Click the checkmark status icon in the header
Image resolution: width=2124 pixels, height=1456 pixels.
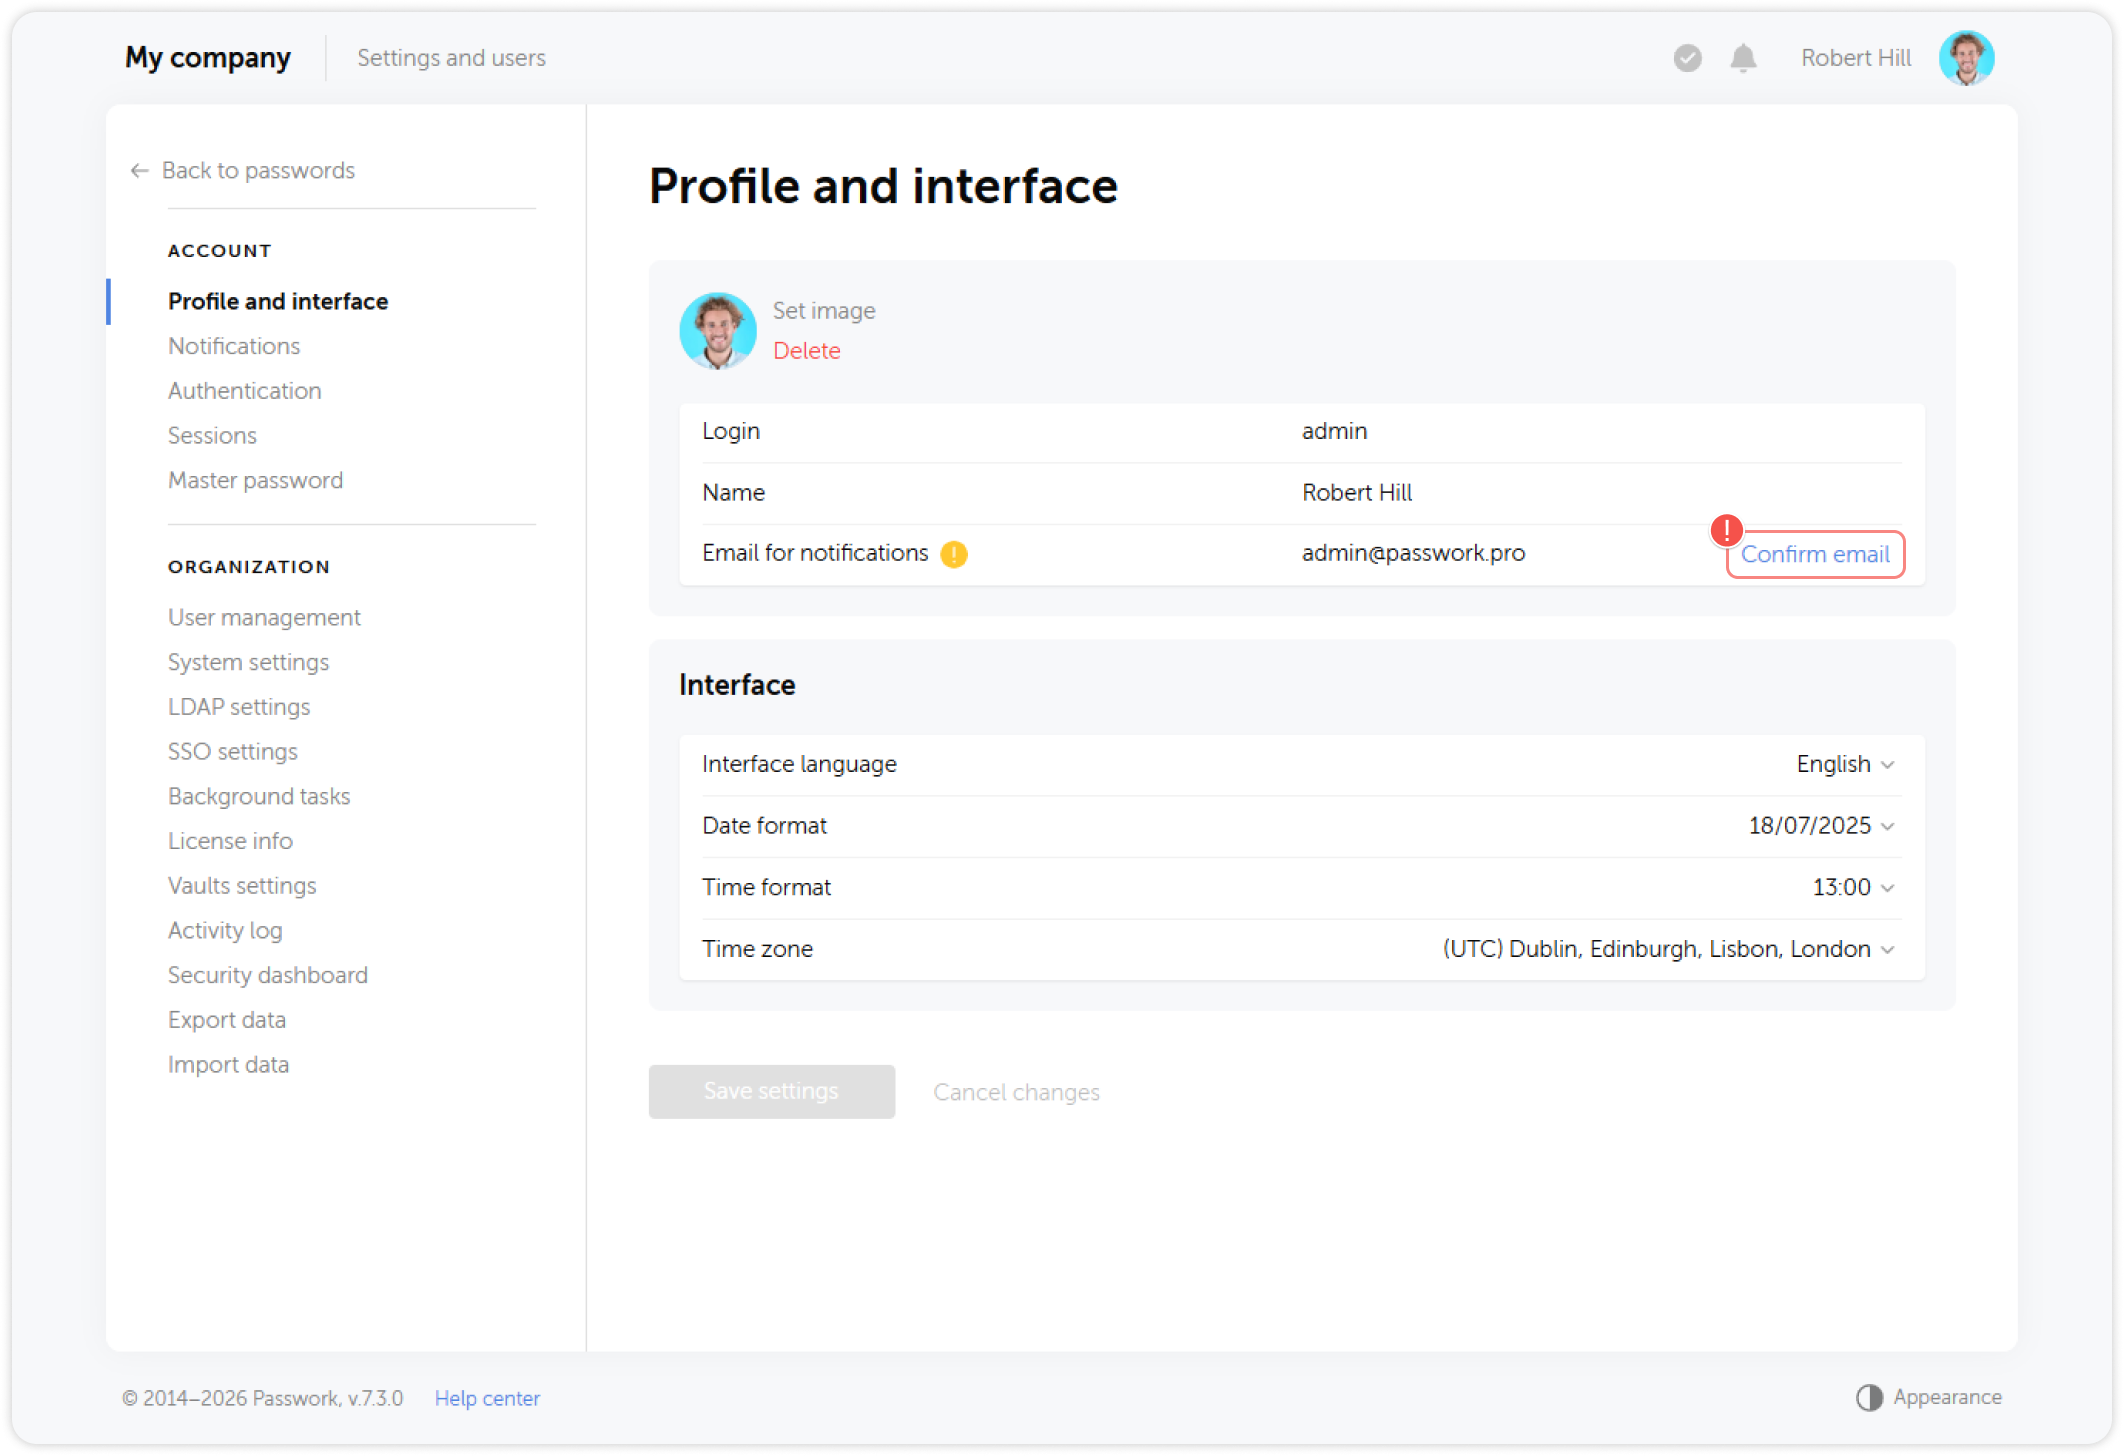point(1687,58)
